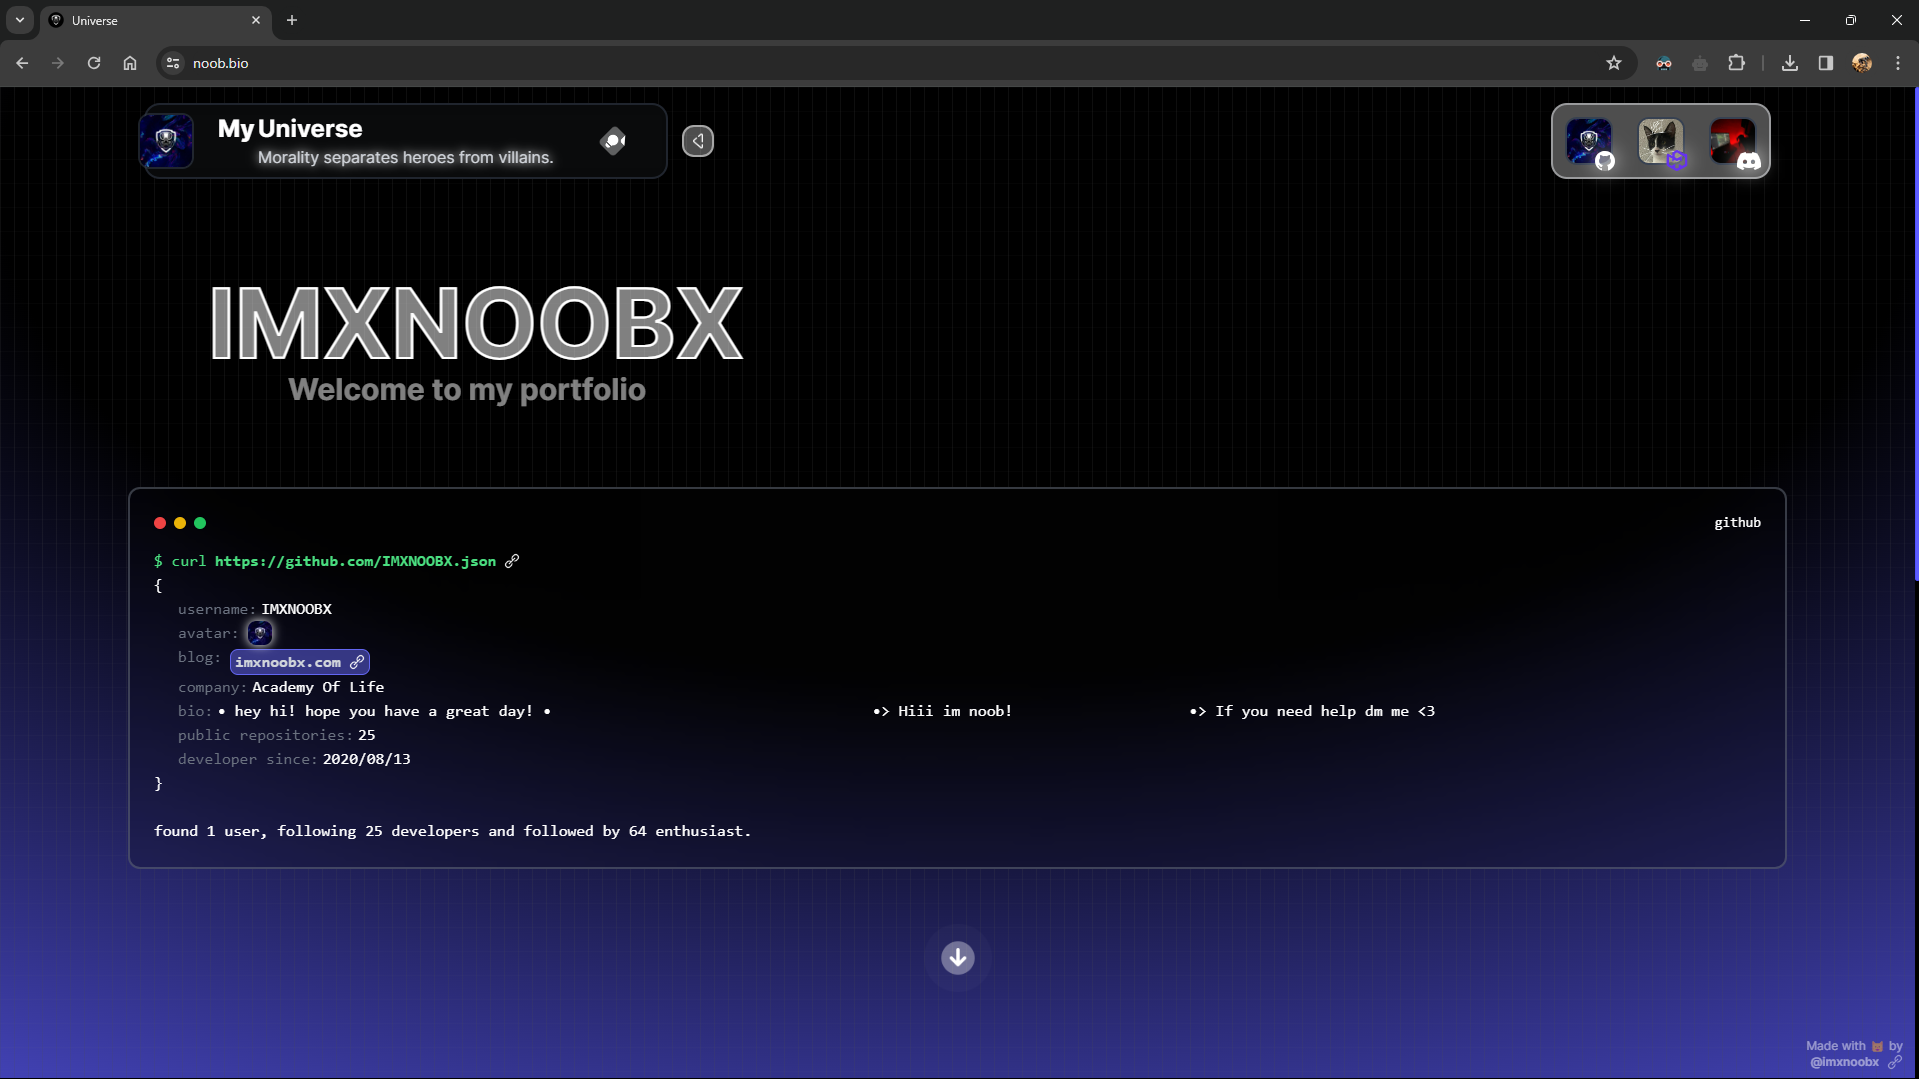Toggle the browser side panel
This screenshot has width=1919, height=1079.
pyautogui.click(x=1826, y=63)
